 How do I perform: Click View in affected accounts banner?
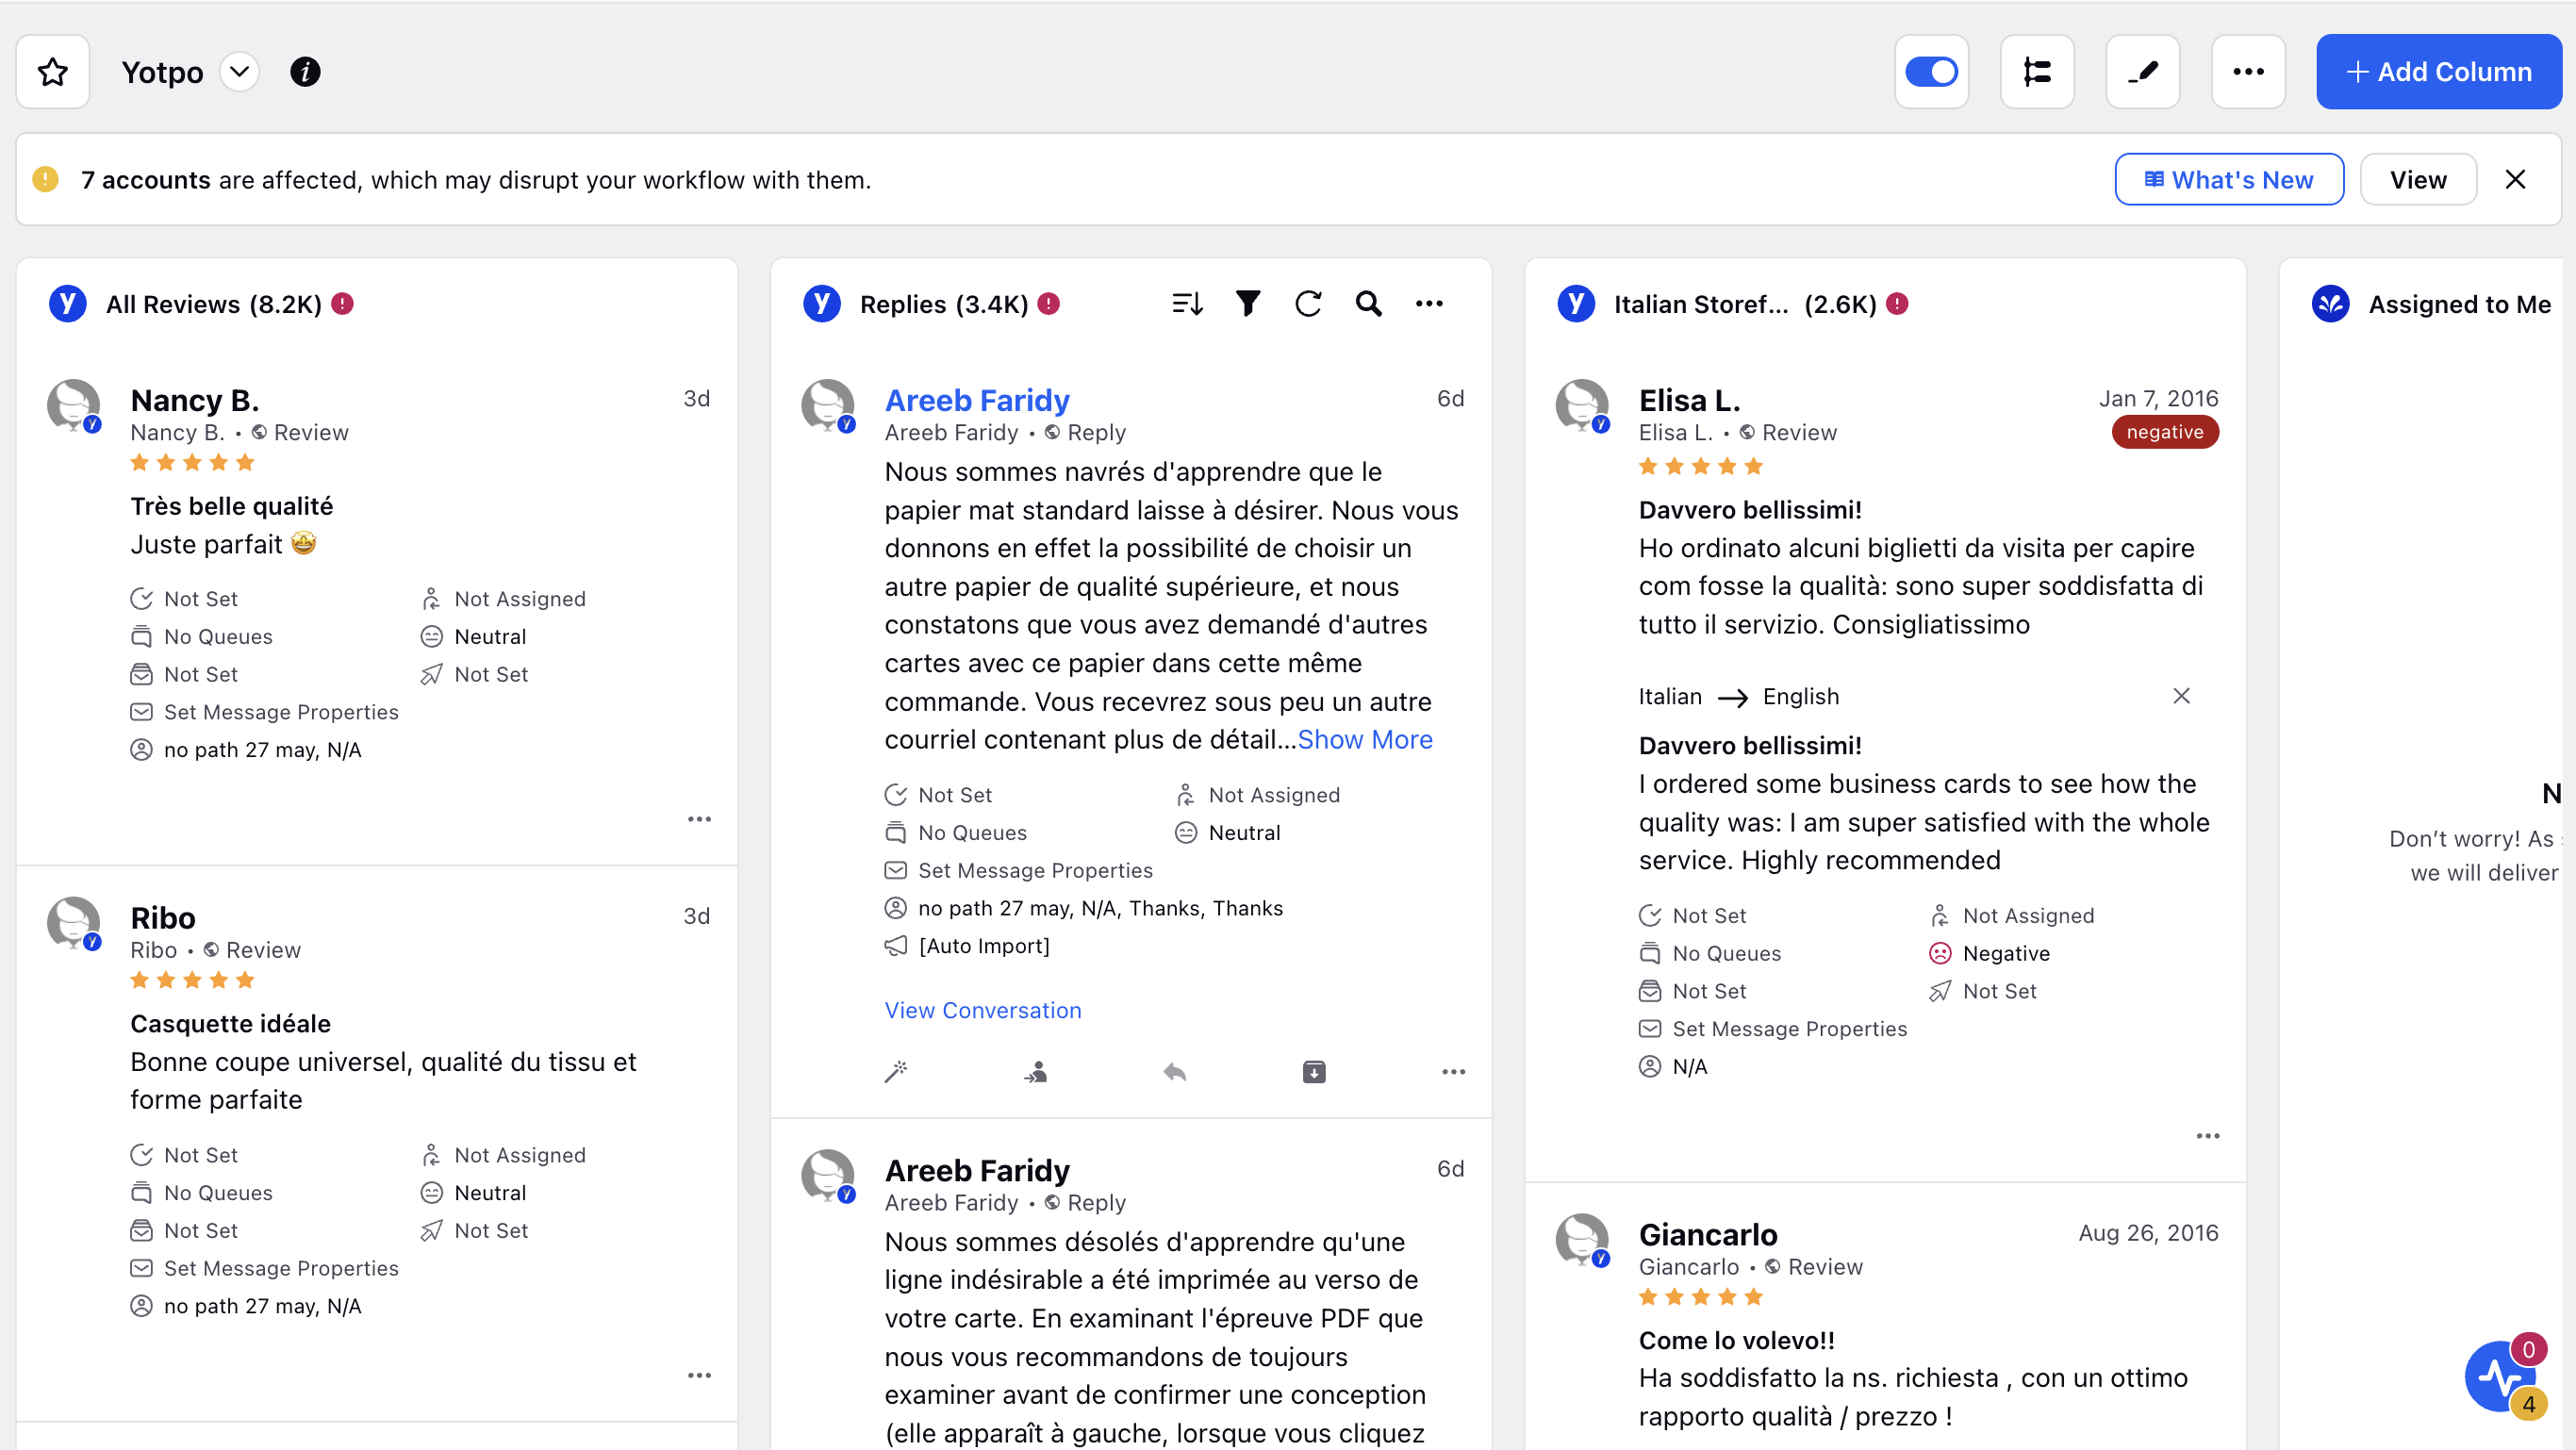coord(2418,180)
